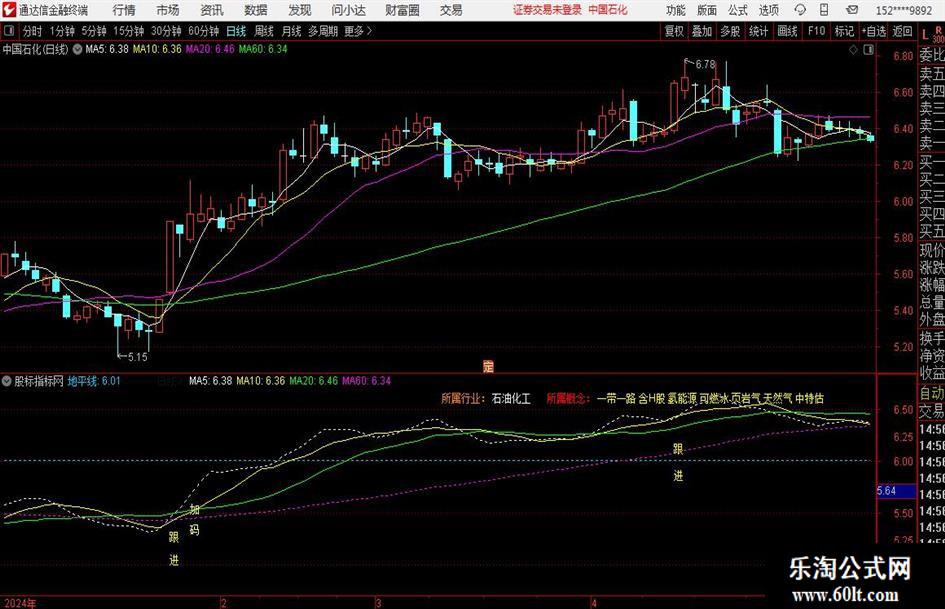Screen dimensions: 945x609
Task: Click the 证券交易未登录 login link
Action: pos(547,10)
